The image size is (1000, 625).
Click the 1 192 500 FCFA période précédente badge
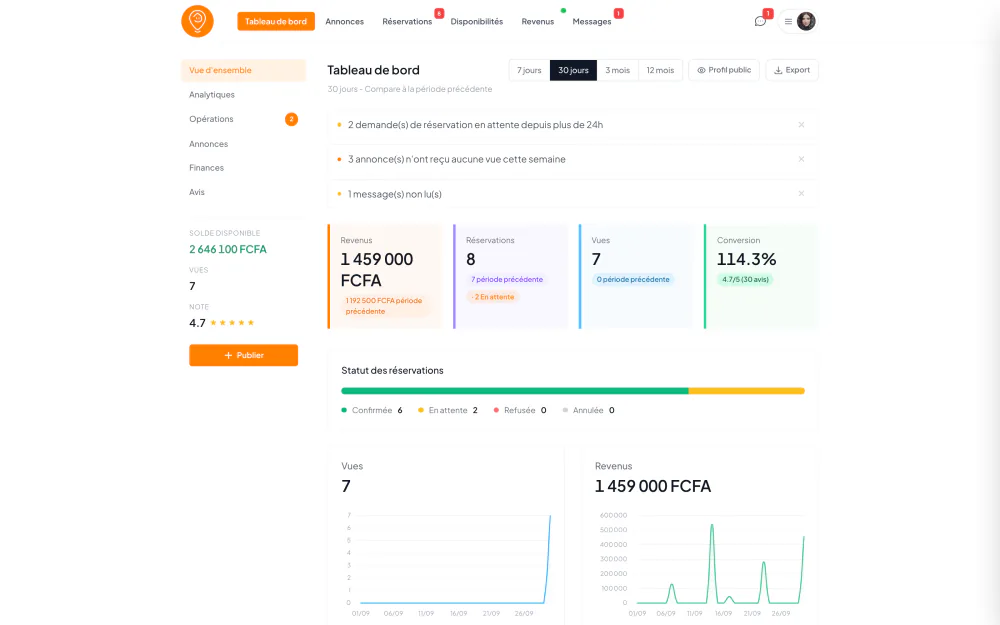(385, 305)
